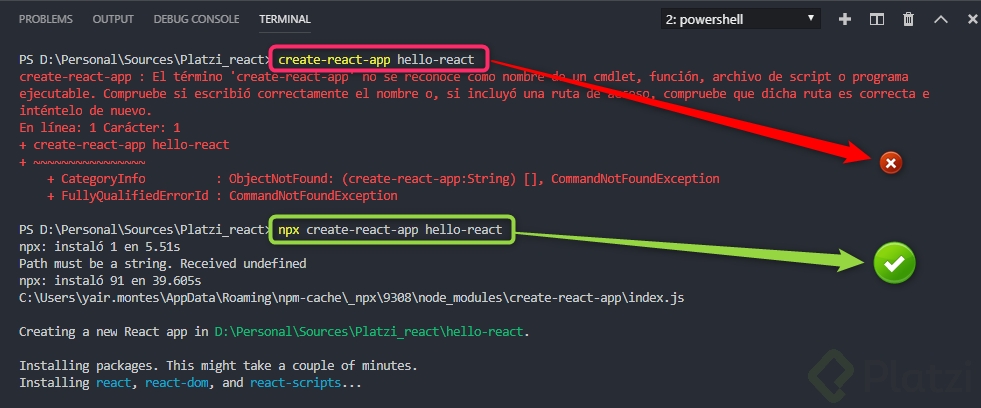Click 'npx: instaló 91 en 39.605s' line

click(x=110, y=280)
